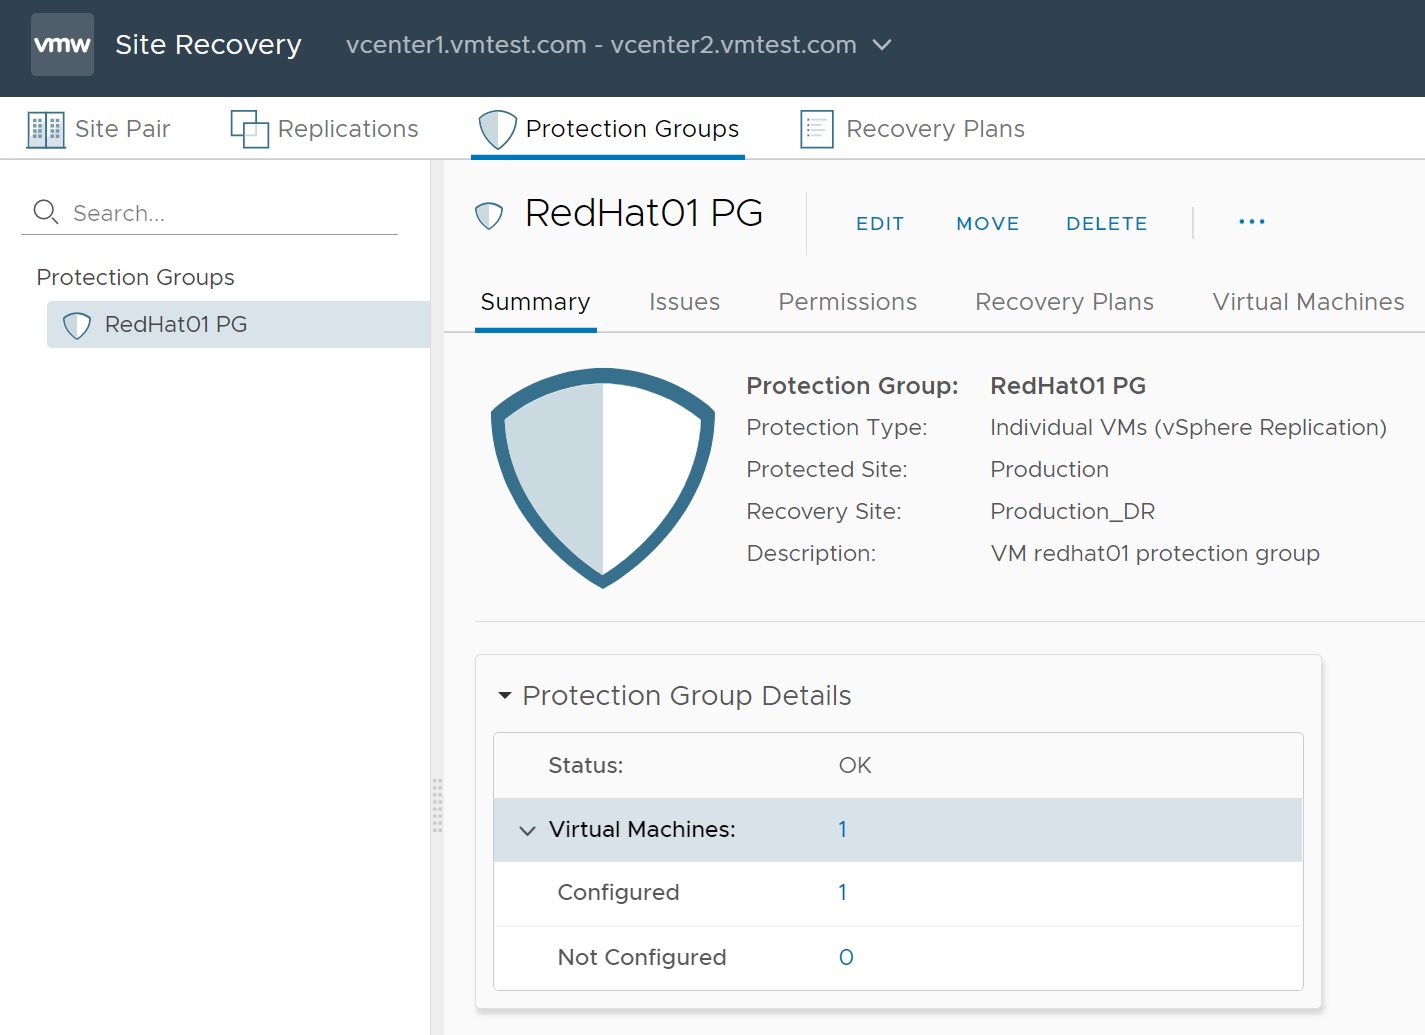Open the vCenter site pair dropdown arrow
Image resolution: width=1425 pixels, height=1035 pixels.
click(x=882, y=45)
